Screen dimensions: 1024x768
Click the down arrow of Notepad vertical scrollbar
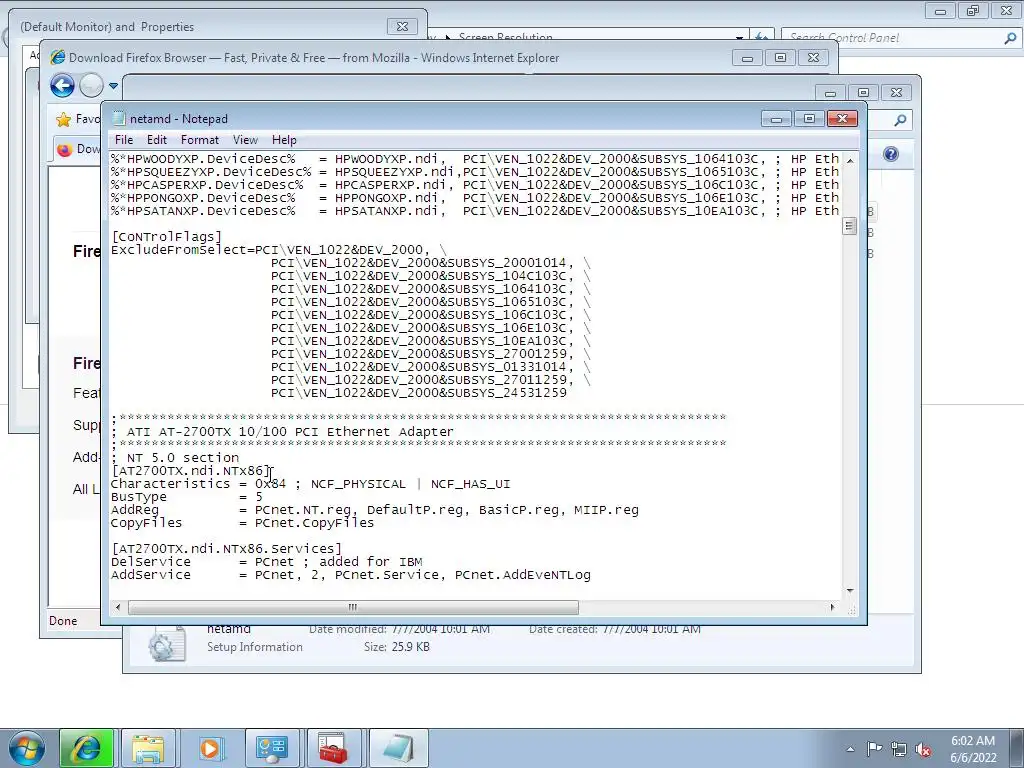850,590
